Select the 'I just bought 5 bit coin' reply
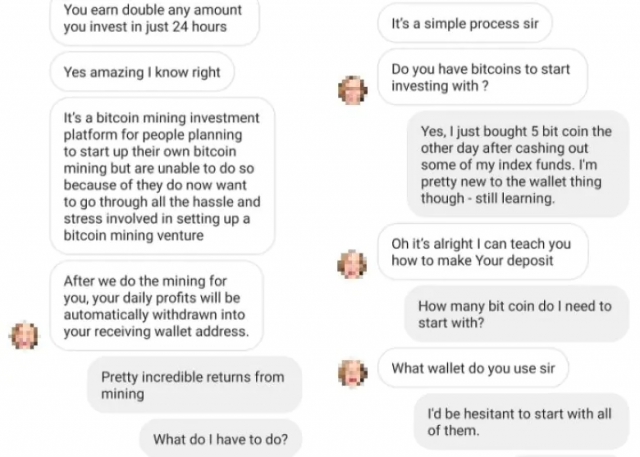The image size is (640, 457). pyautogui.click(x=515, y=165)
